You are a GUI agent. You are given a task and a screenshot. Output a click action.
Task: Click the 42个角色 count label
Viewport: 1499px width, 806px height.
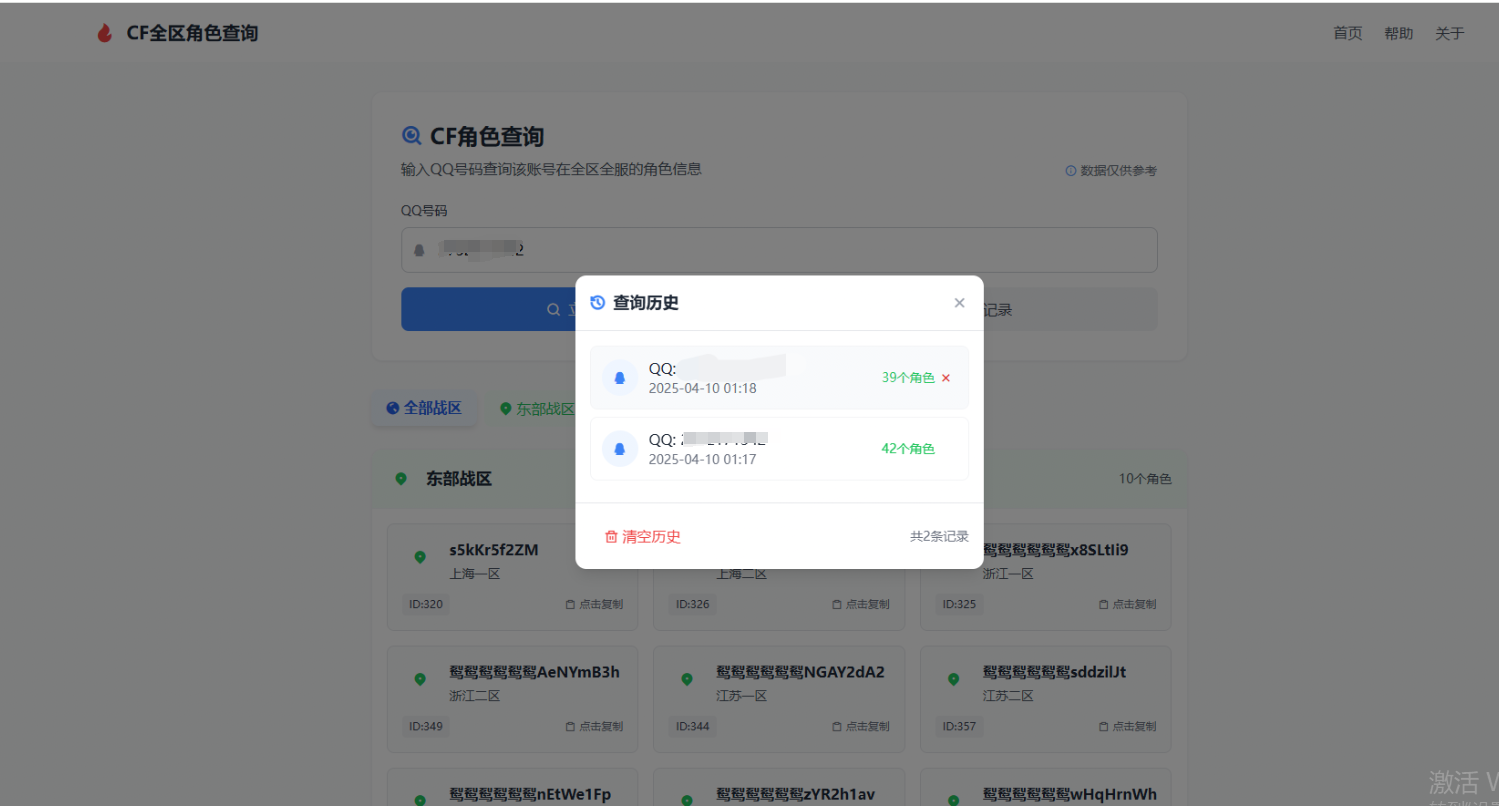tap(908, 449)
